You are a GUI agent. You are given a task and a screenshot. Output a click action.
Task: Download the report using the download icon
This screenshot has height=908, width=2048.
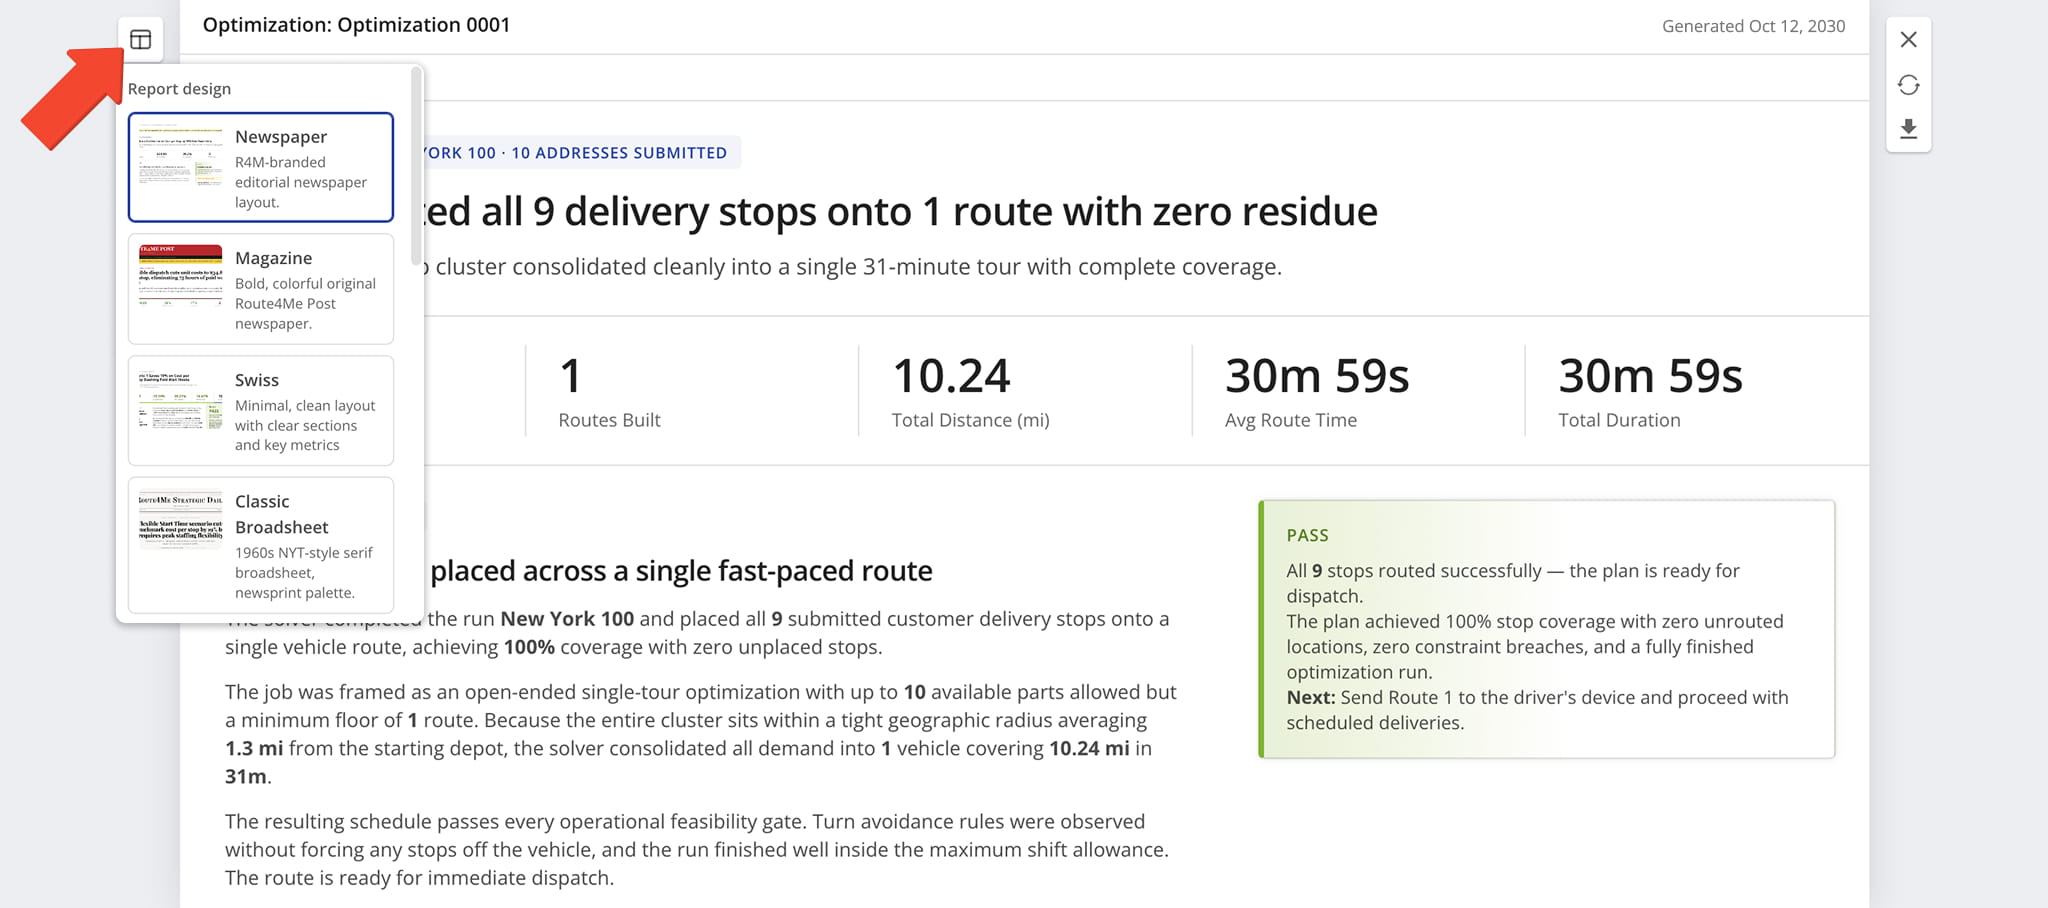1908,129
